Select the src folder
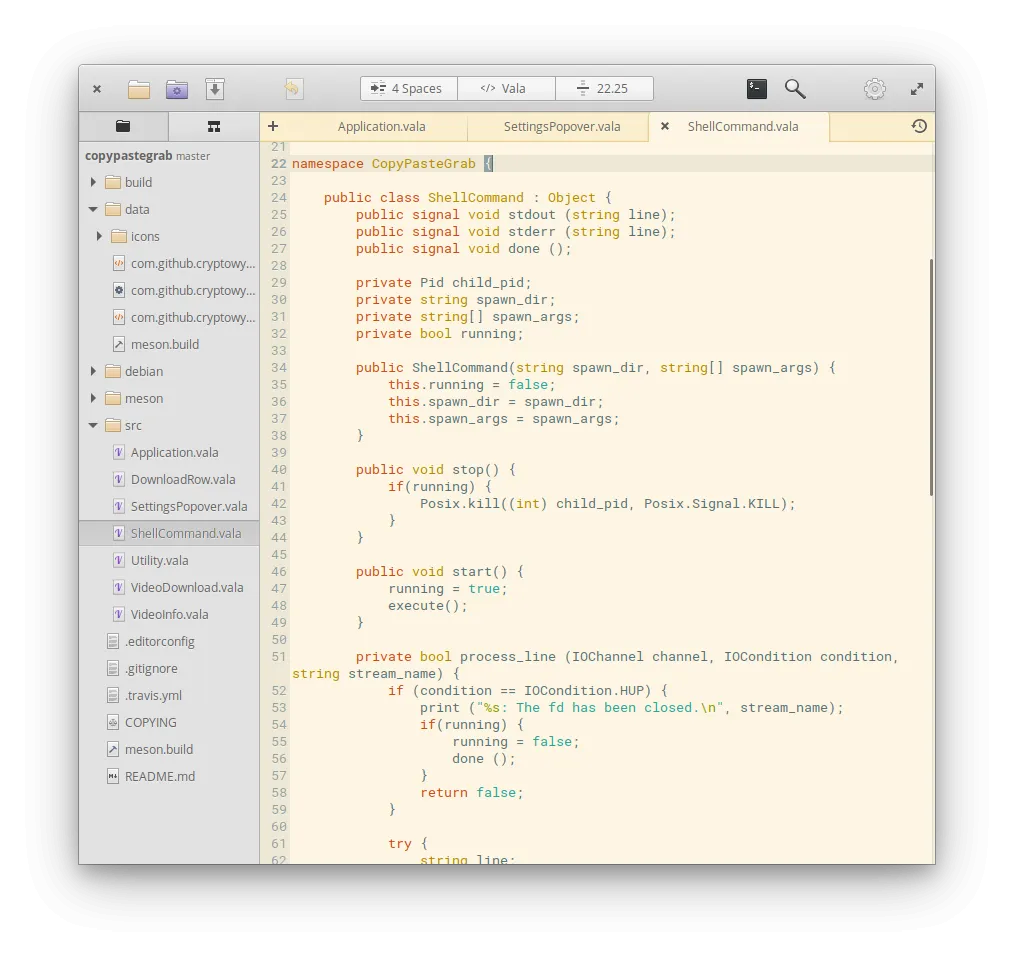The height and width of the screenshot is (957, 1014). coord(169,425)
